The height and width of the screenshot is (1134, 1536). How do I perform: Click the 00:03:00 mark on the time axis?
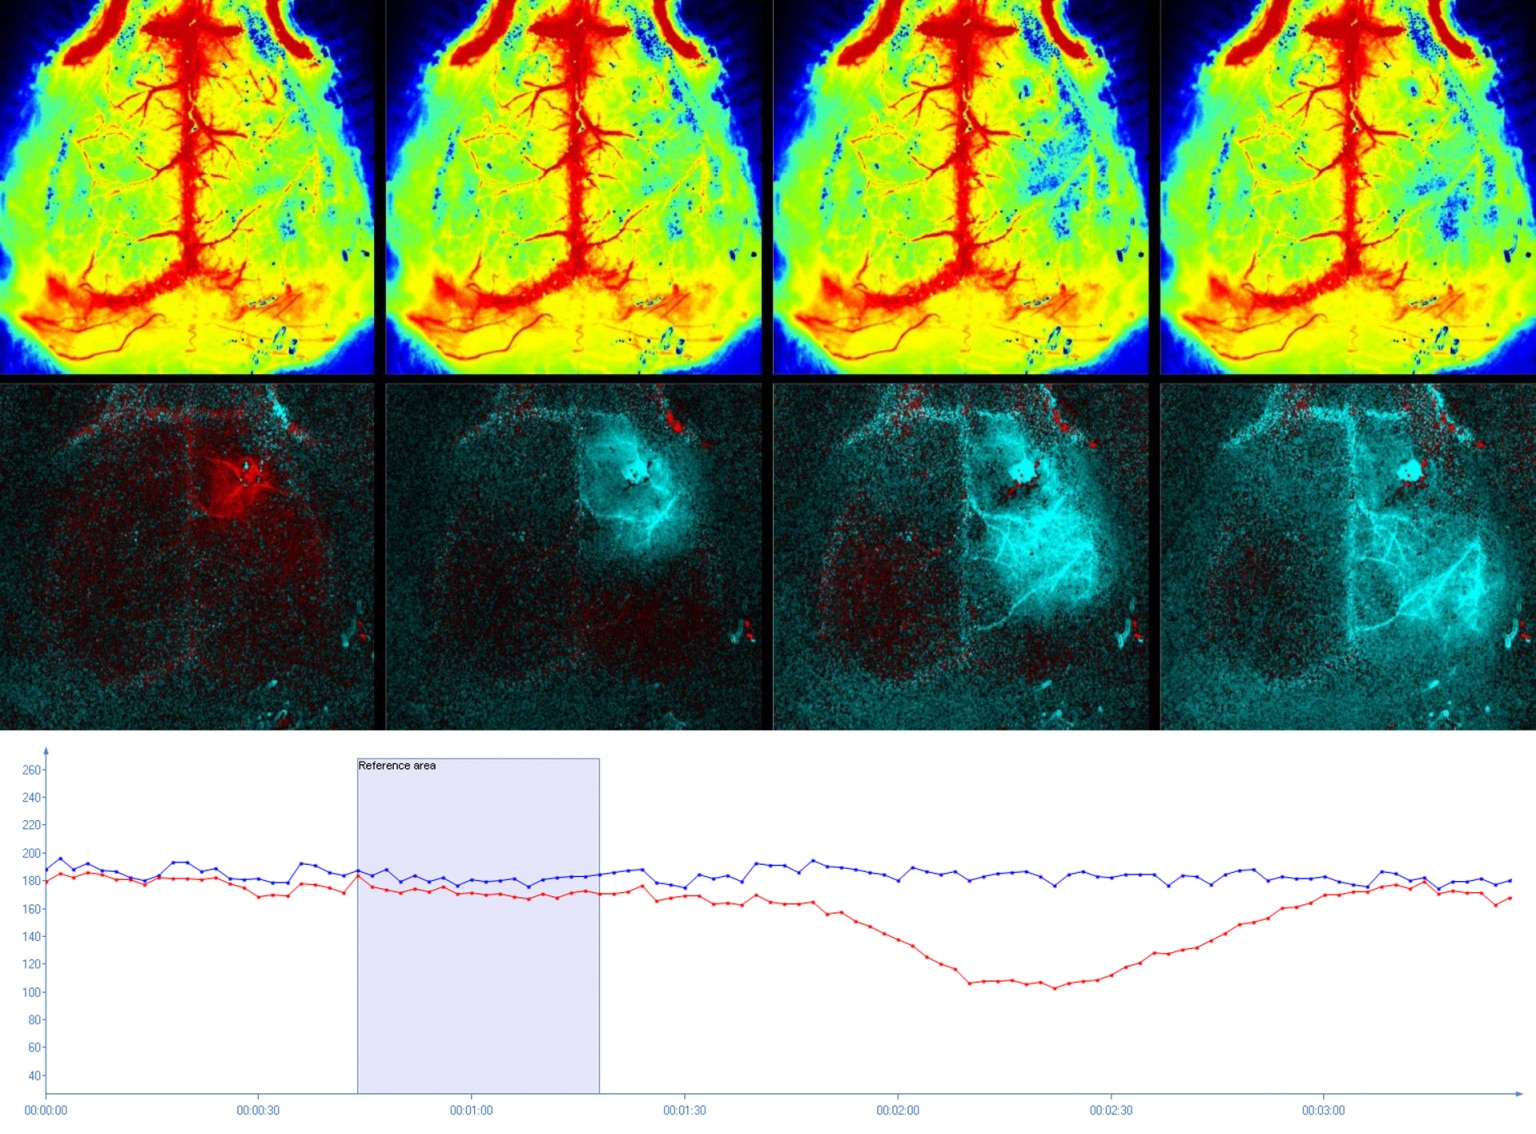tap(1323, 1110)
